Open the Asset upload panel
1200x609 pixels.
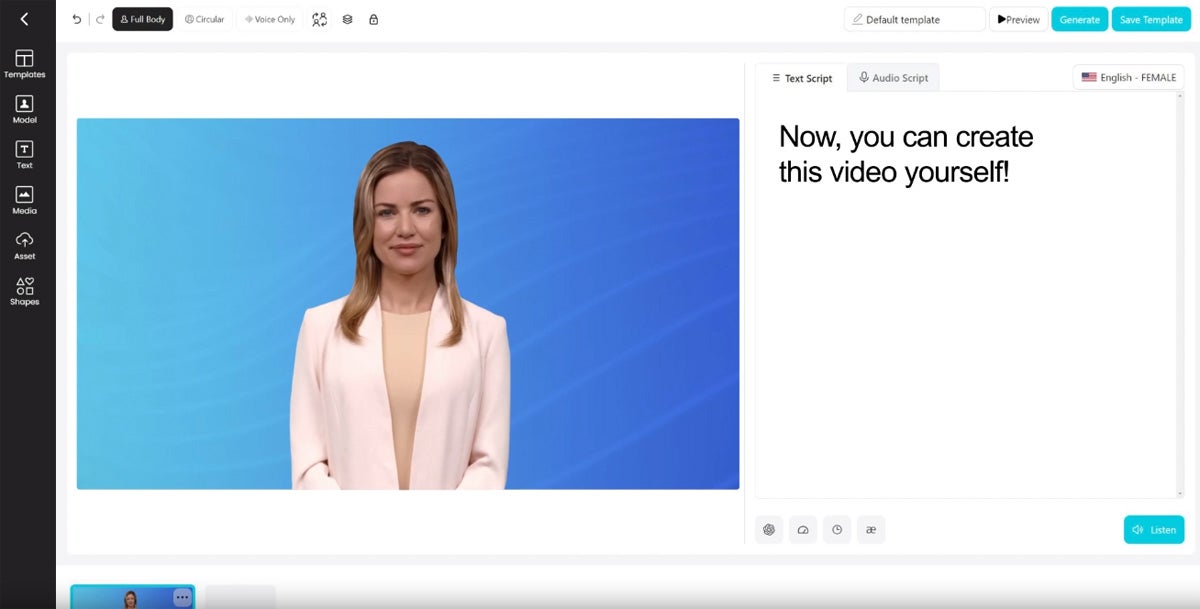coord(24,246)
